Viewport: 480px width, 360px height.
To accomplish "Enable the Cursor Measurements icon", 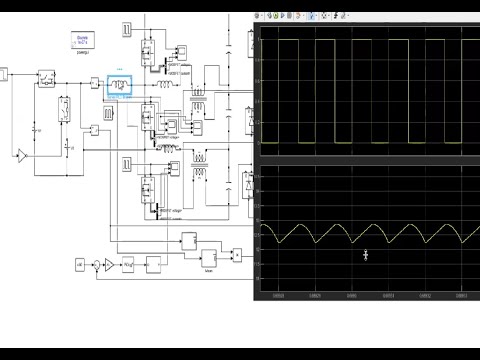I will click(x=343, y=16).
